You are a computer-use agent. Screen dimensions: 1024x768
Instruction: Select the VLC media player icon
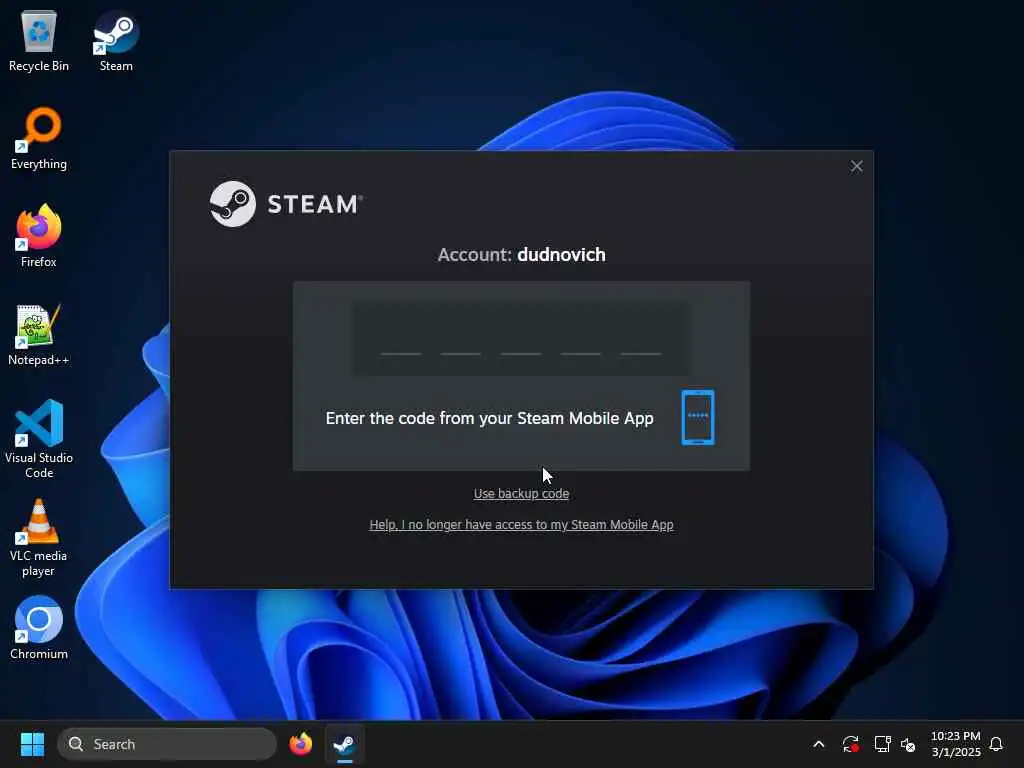tap(39, 538)
